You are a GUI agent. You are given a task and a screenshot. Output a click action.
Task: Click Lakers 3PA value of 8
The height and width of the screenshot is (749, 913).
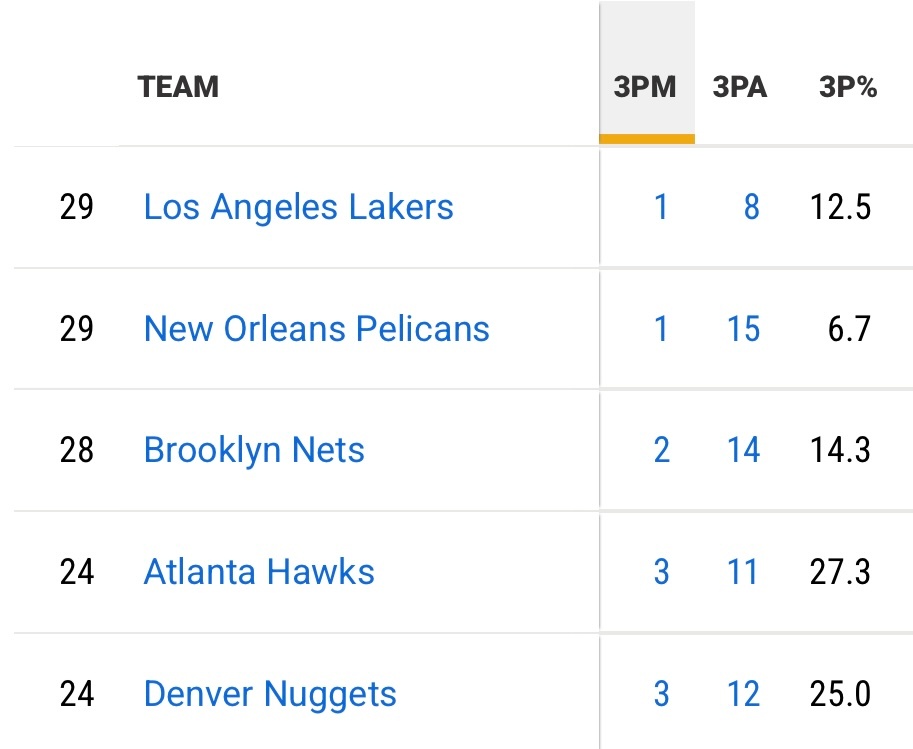click(751, 207)
